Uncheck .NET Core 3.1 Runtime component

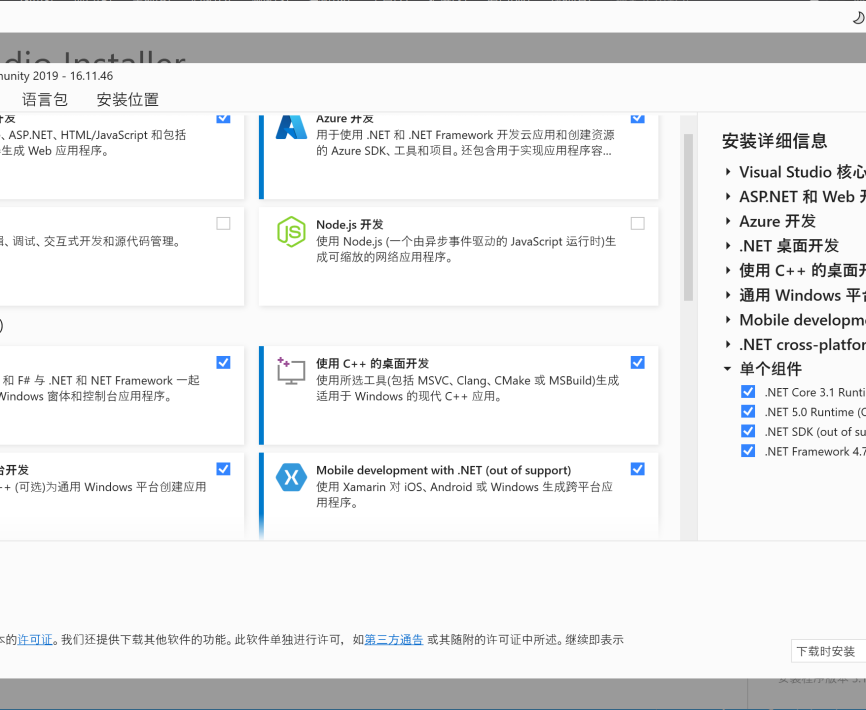pyautogui.click(x=748, y=392)
